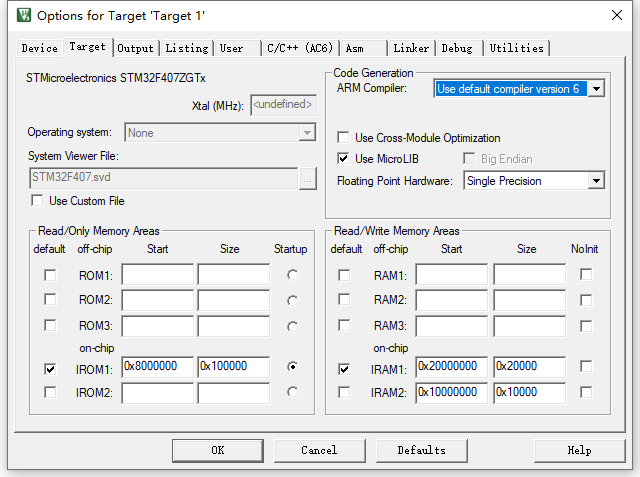Image resolution: width=640 pixels, height=477 pixels.
Task: Select the ROM1 Startup radio button
Action: tap(291, 275)
